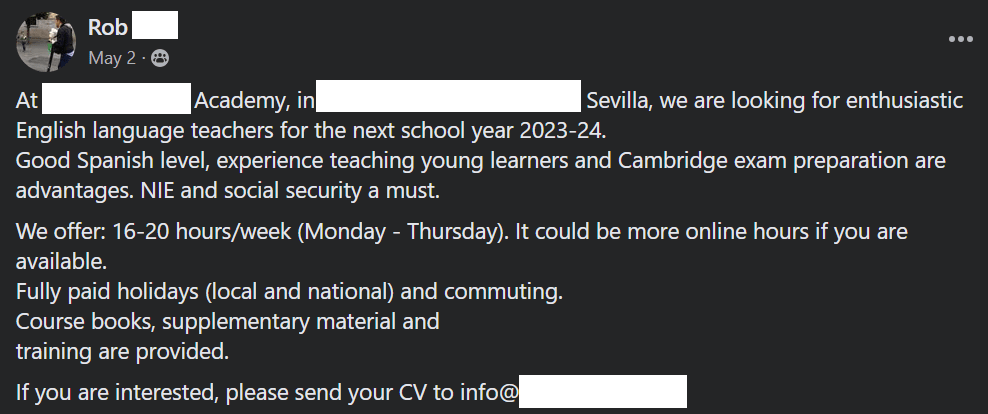Open the profile name Rob

[107, 27]
